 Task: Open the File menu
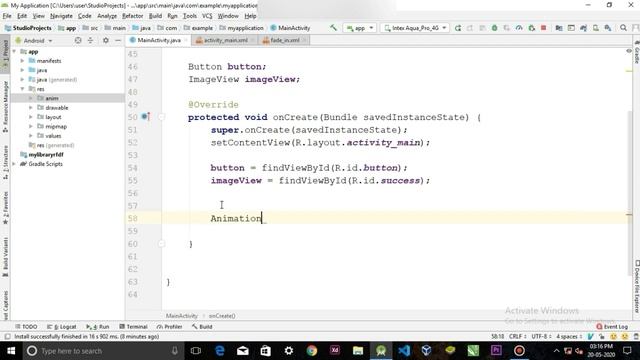(7, 16)
